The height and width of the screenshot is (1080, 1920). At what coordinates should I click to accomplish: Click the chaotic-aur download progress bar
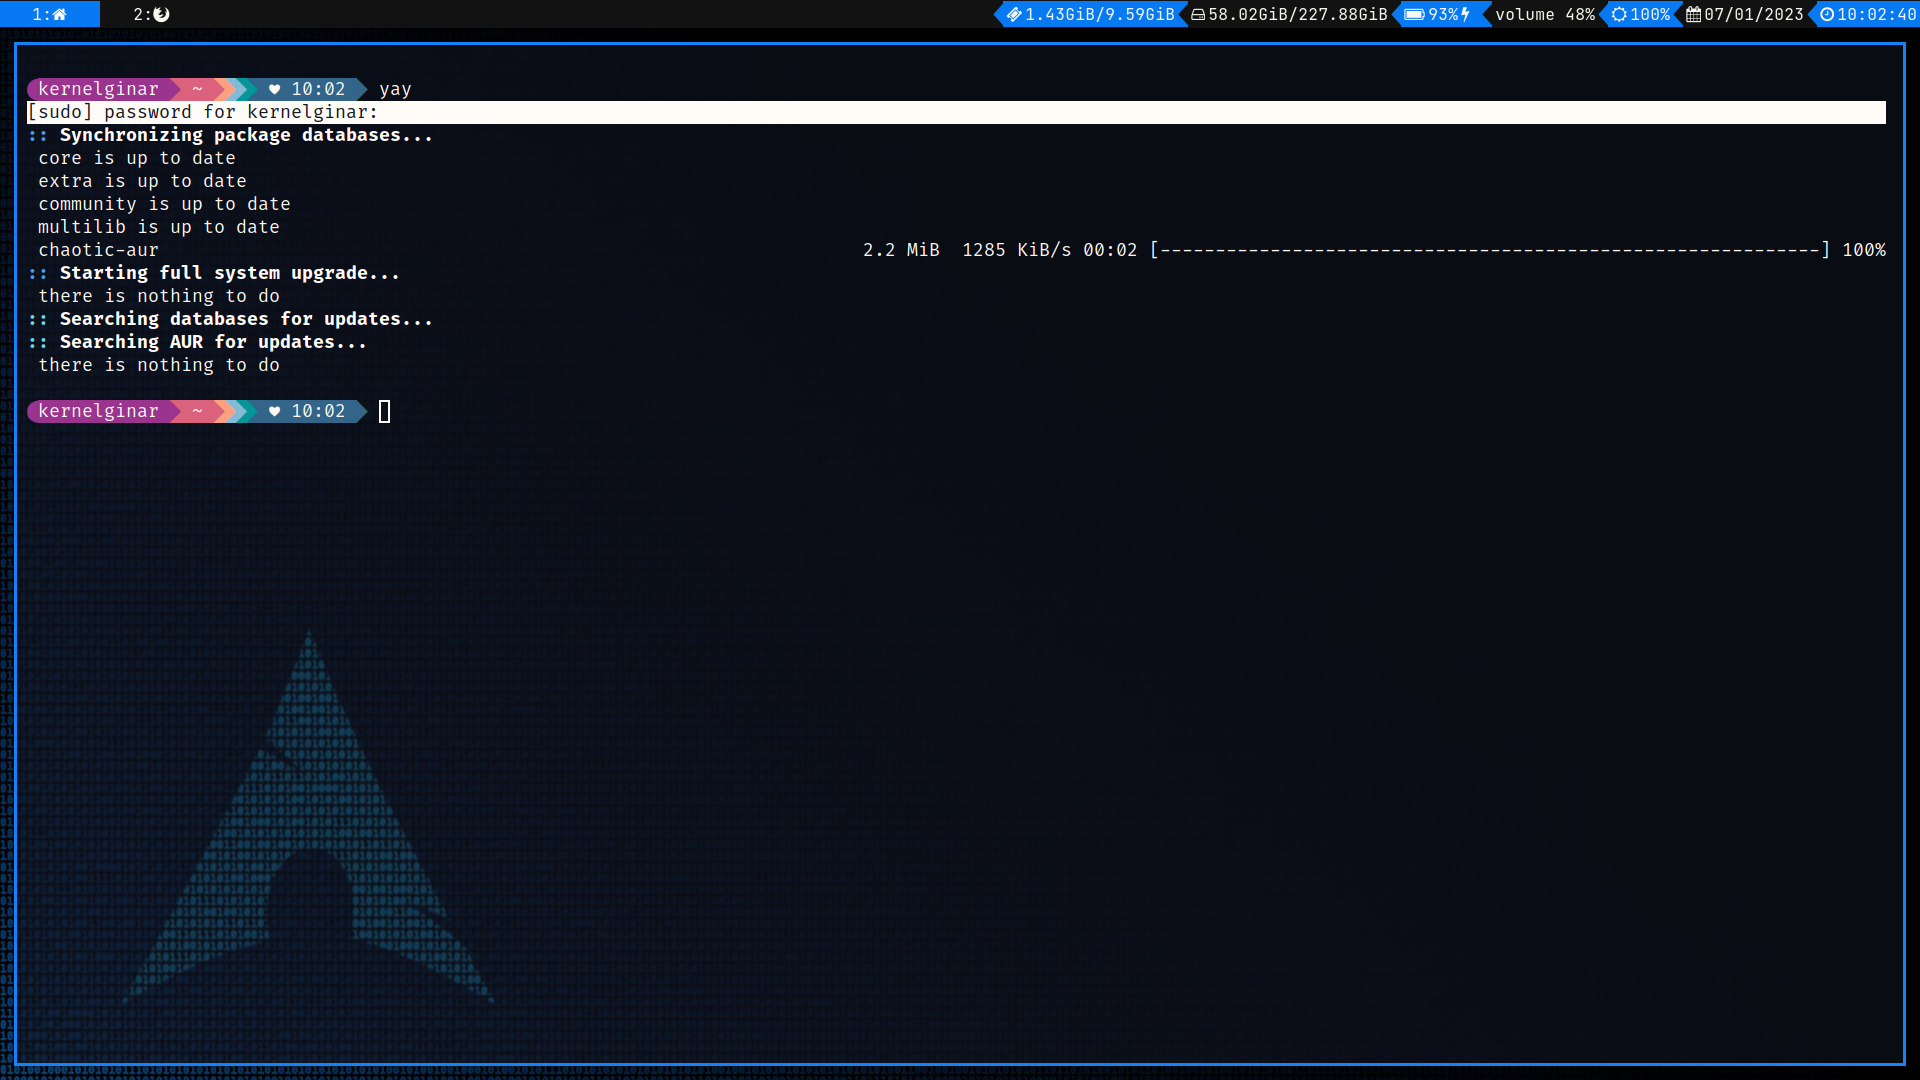click(1489, 250)
